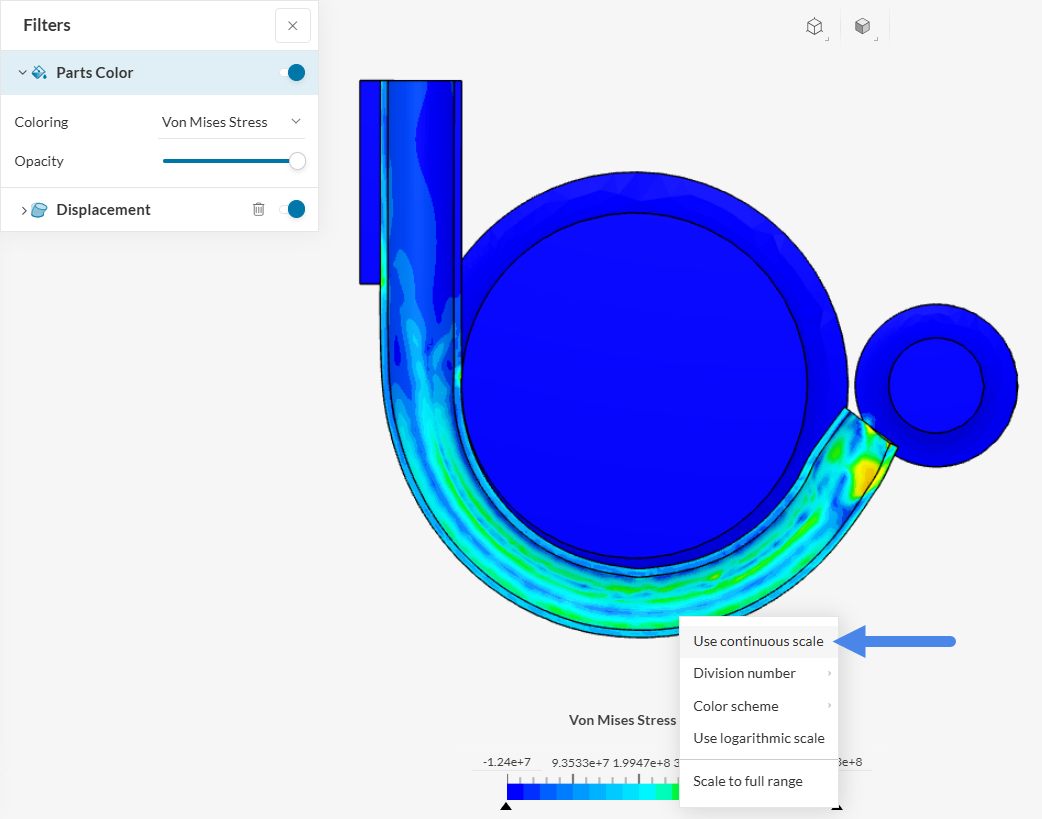1042x819 pixels.
Task: Click the left black legend range marker
Action: coord(506,806)
